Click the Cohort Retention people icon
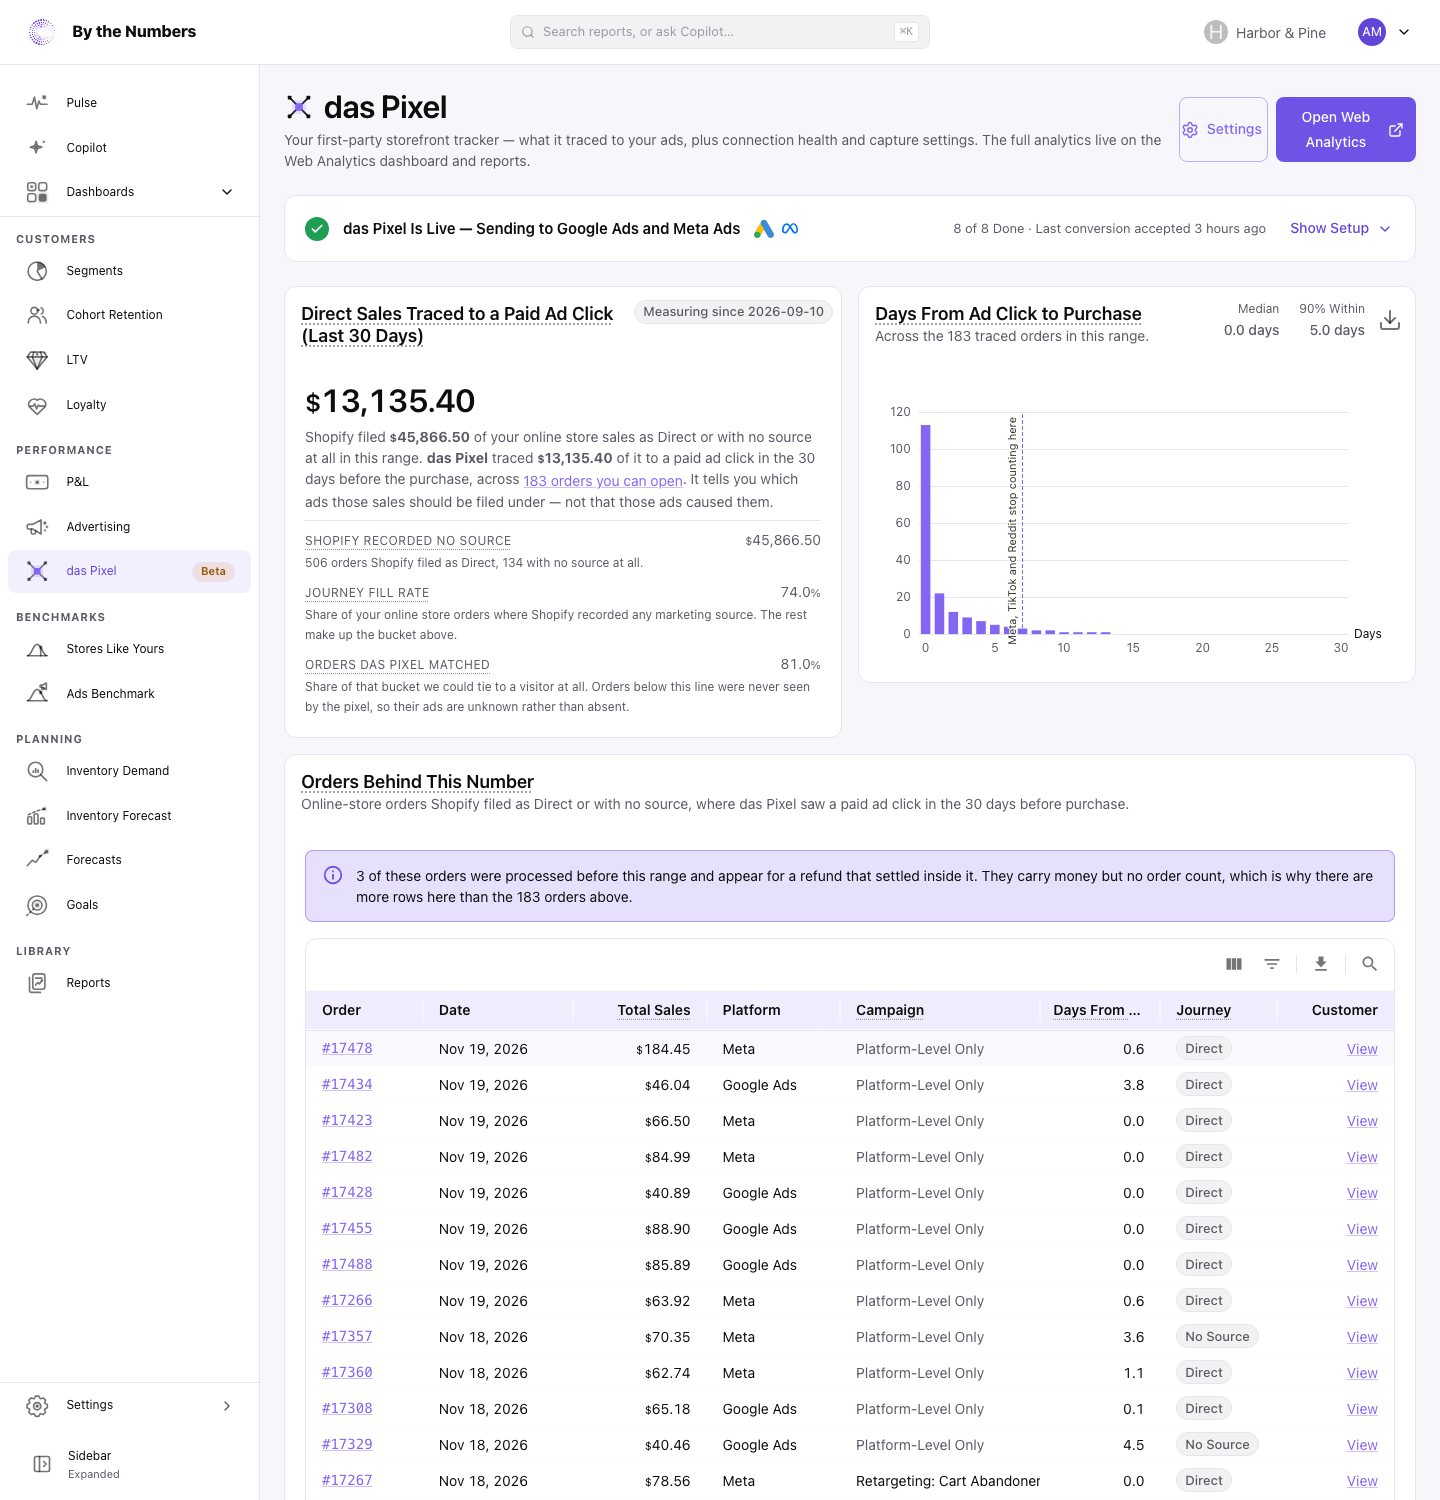1440x1500 pixels. click(37, 315)
